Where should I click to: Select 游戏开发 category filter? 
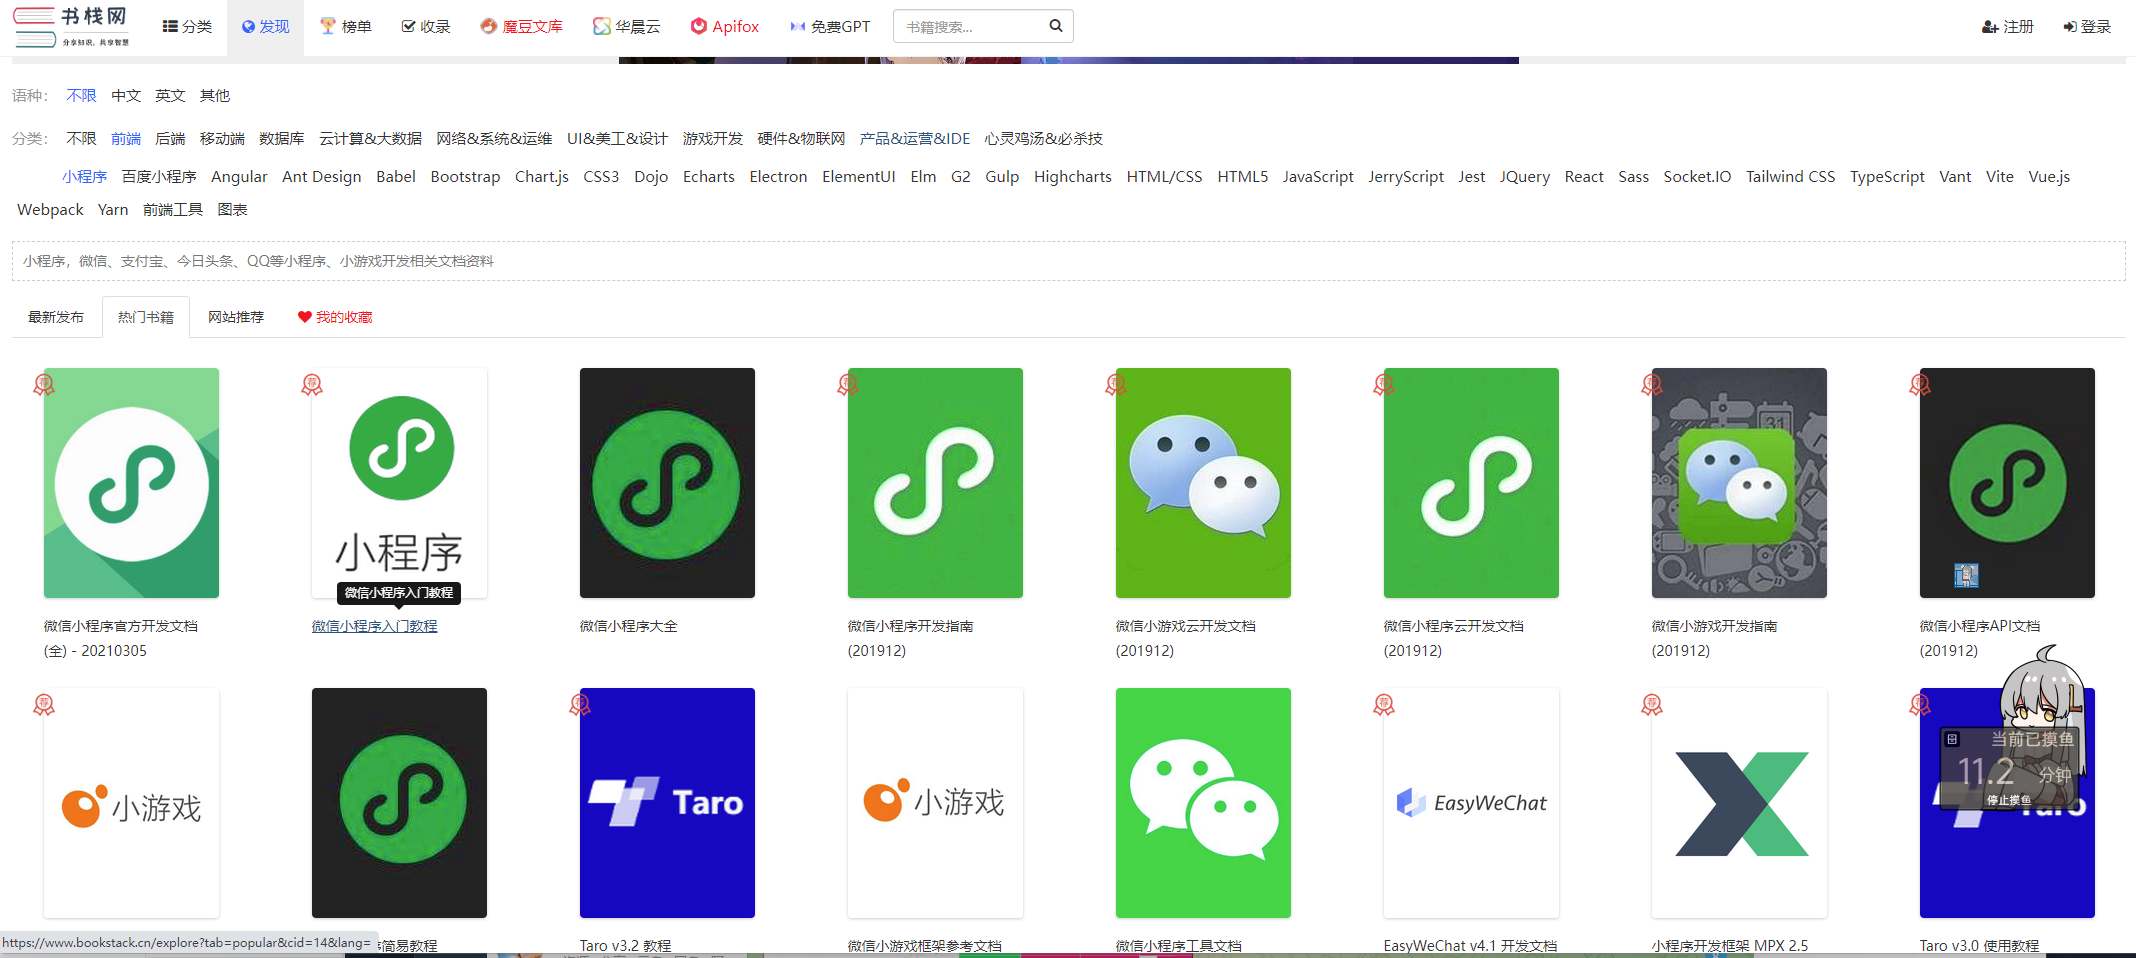(713, 139)
